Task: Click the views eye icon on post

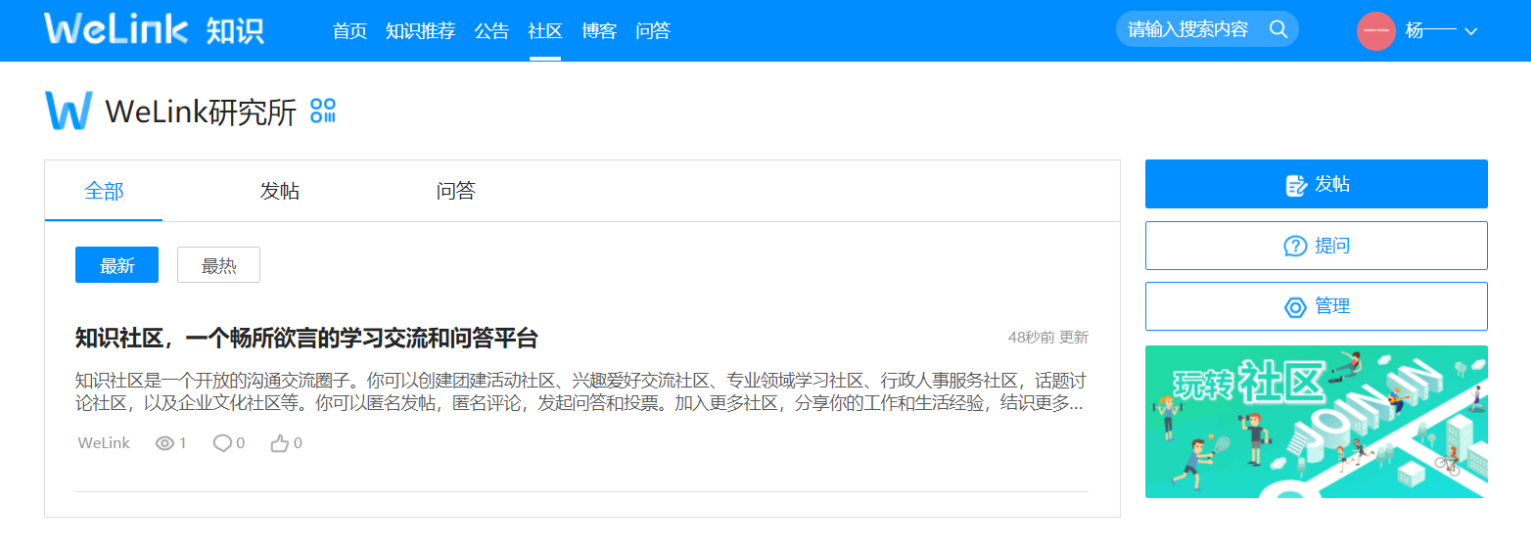Action: [x=165, y=443]
